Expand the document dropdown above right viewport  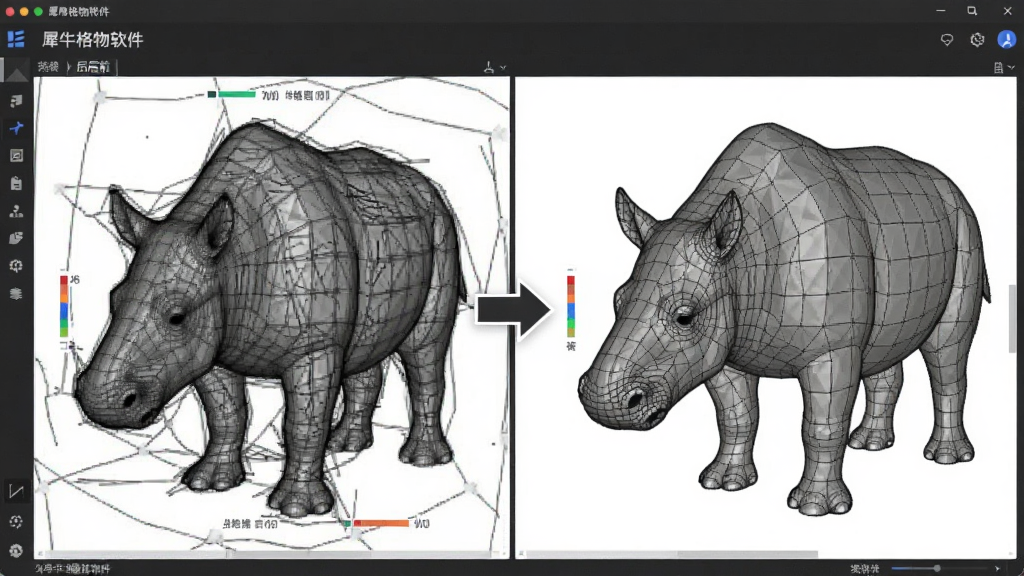(1004, 67)
